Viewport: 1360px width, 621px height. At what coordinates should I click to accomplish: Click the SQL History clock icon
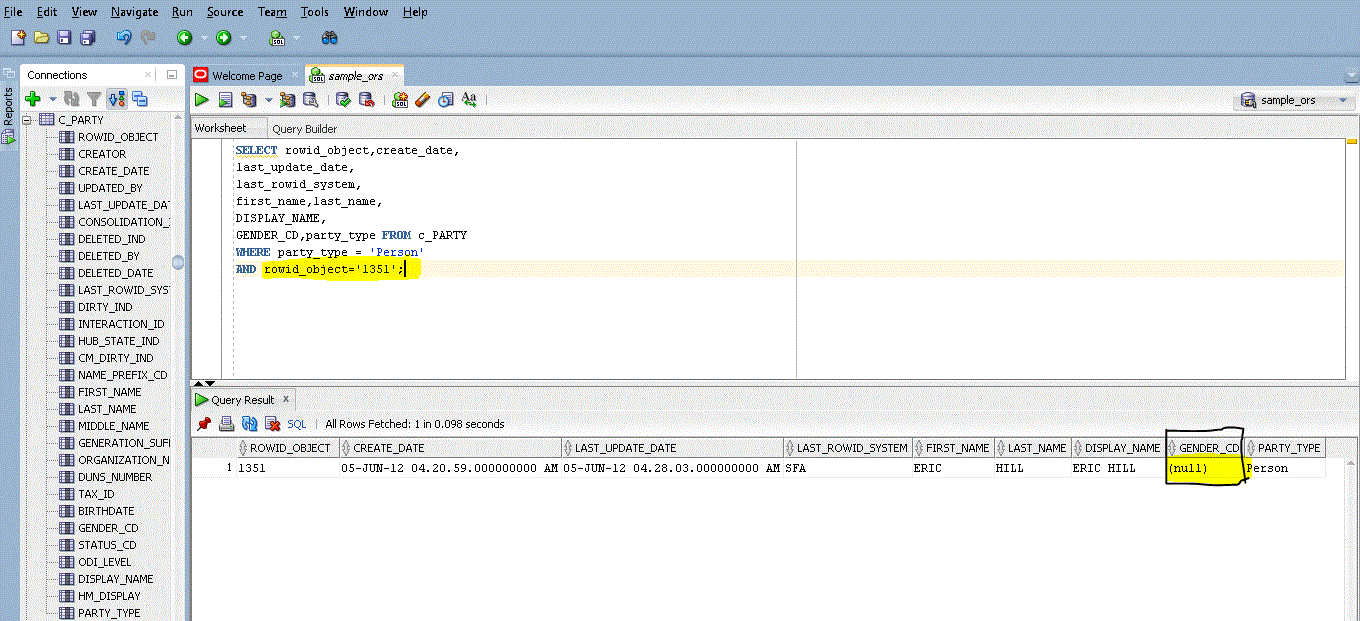(445, 99)
